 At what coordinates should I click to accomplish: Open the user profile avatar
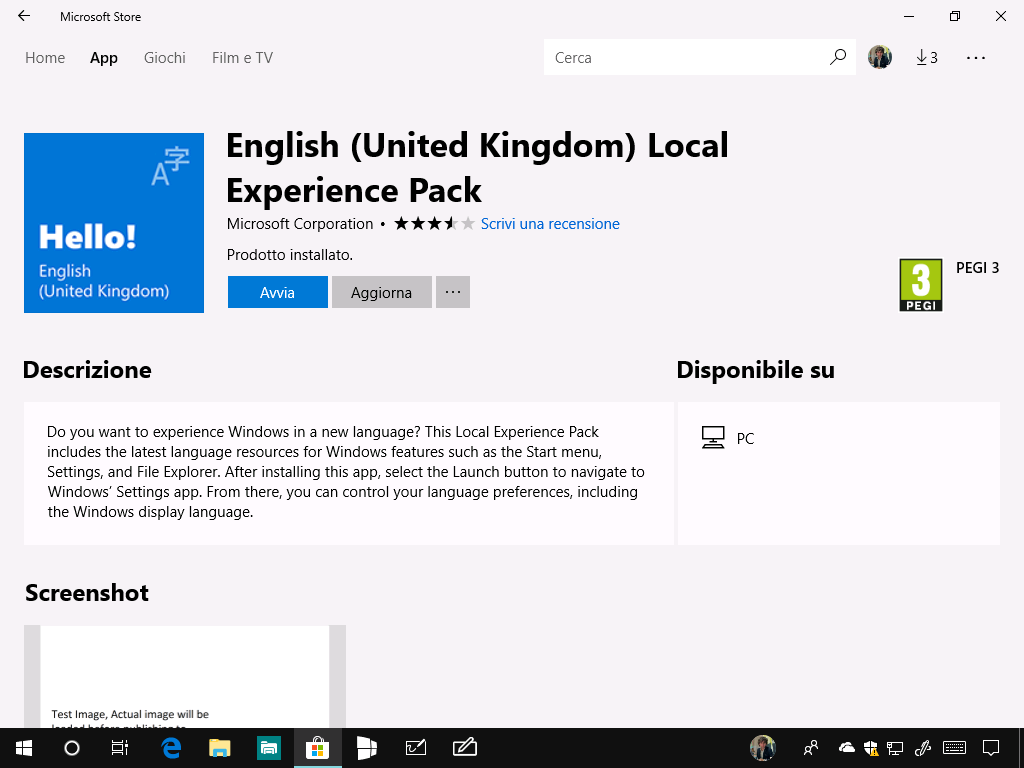point(880,57)
